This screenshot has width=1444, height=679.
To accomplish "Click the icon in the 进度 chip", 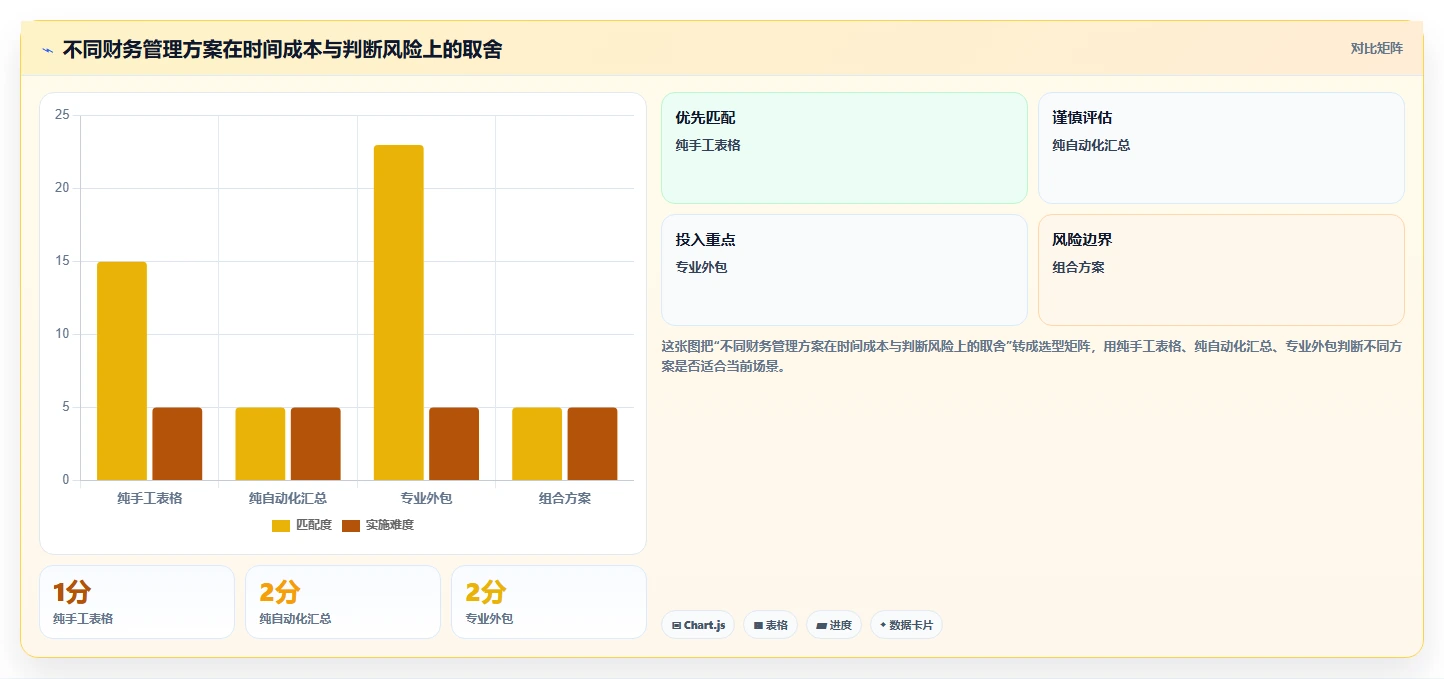I will point(821,625).
